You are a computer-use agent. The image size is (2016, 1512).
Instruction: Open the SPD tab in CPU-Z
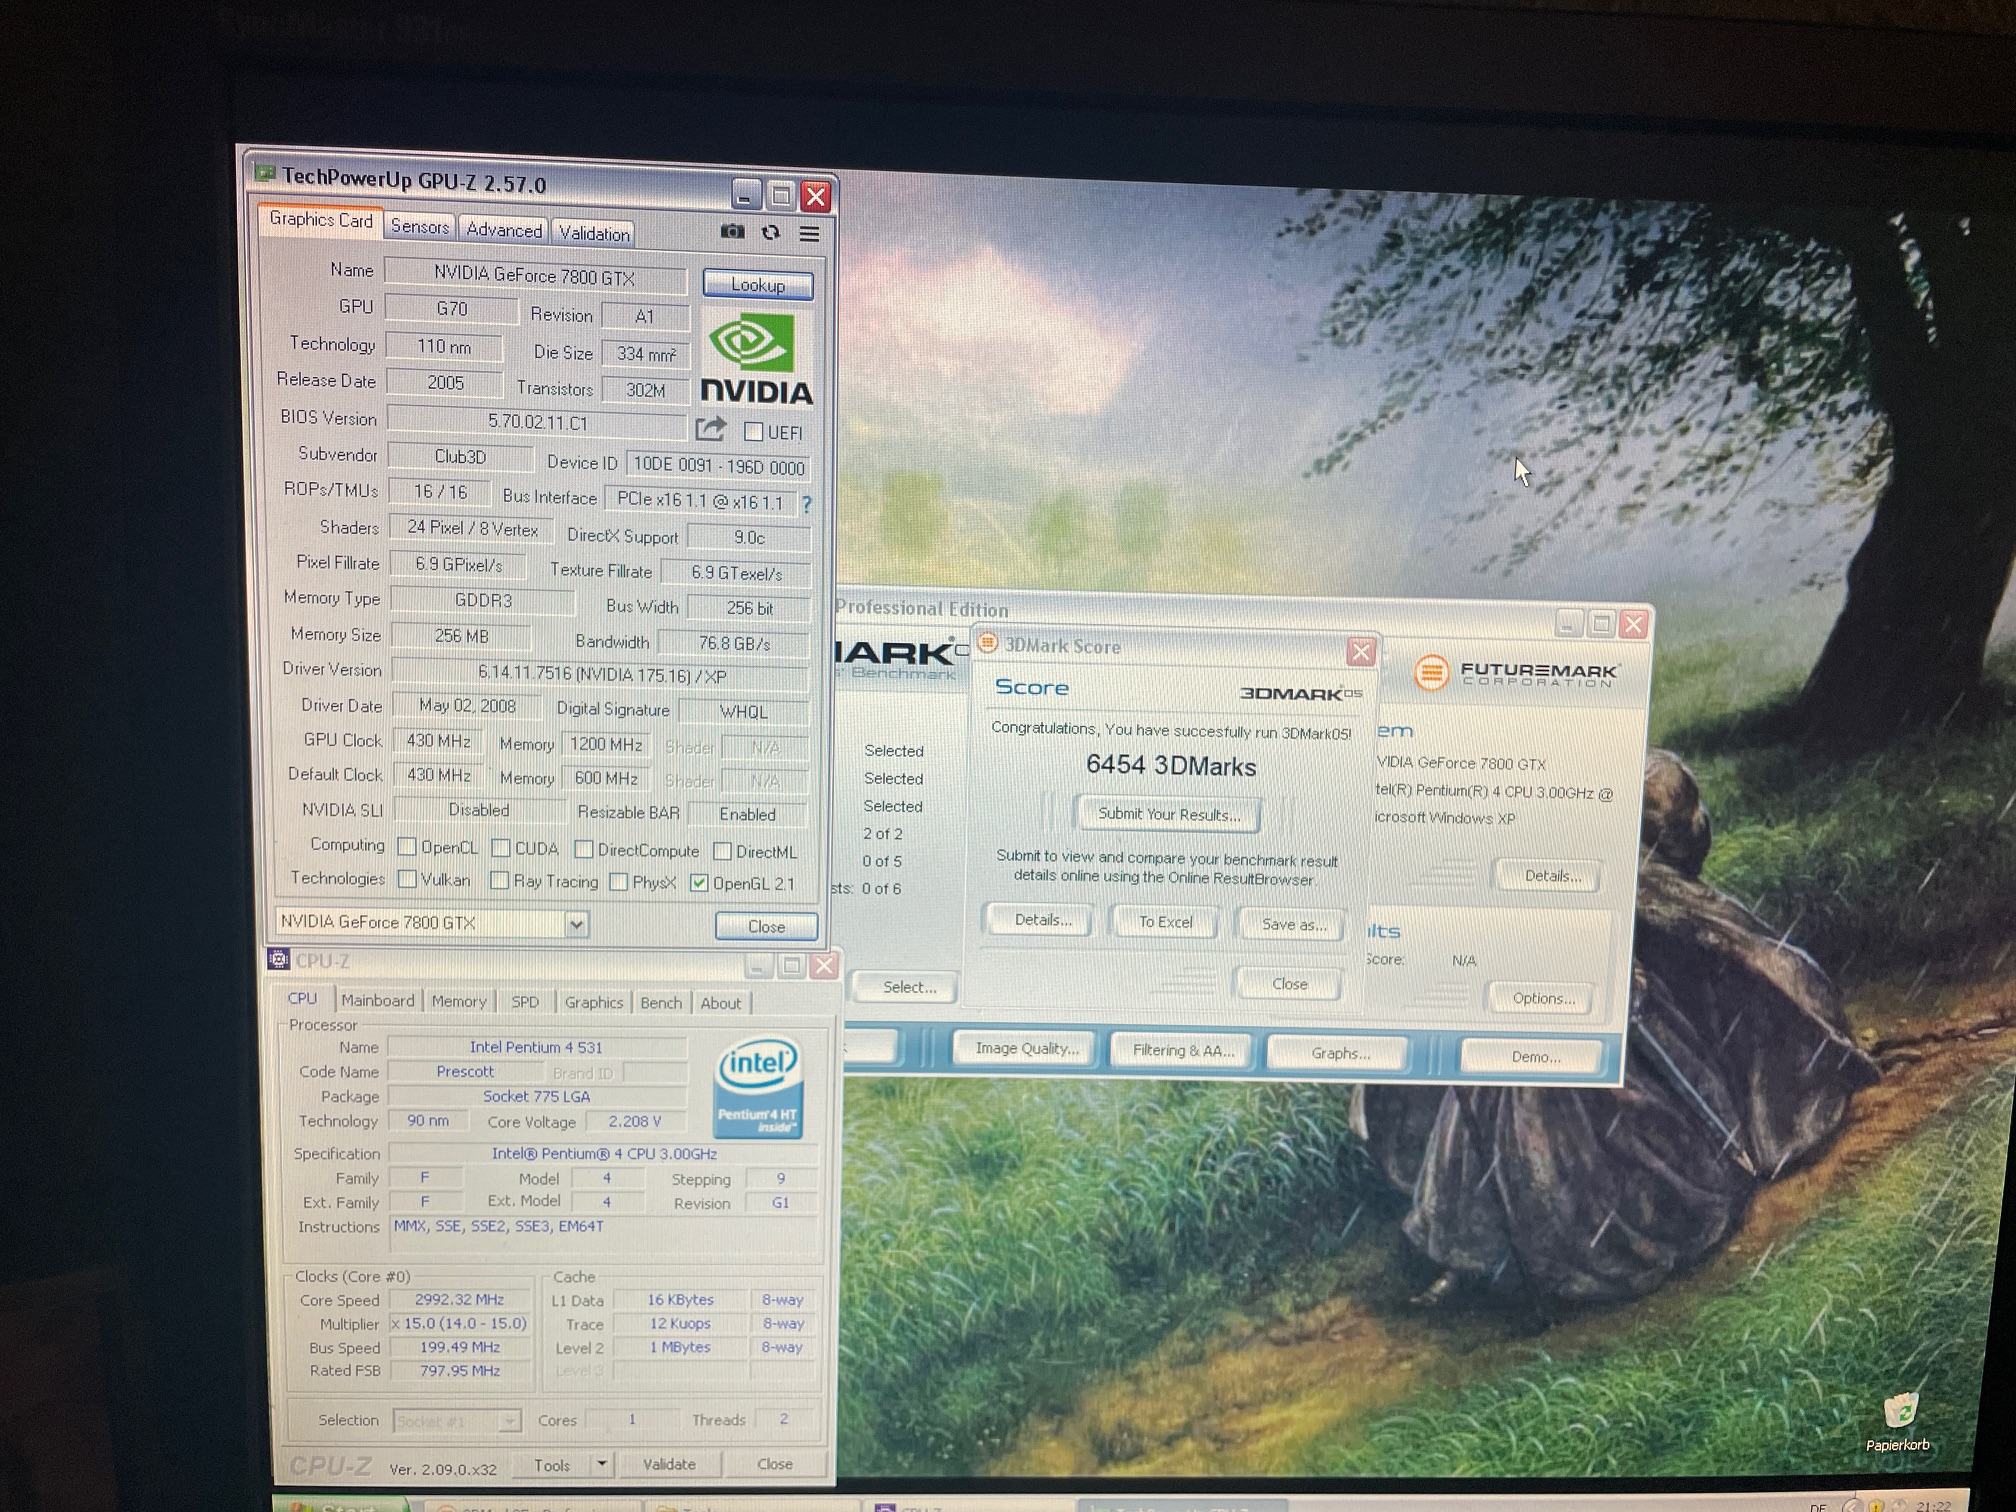click(x=525, y=1002)
